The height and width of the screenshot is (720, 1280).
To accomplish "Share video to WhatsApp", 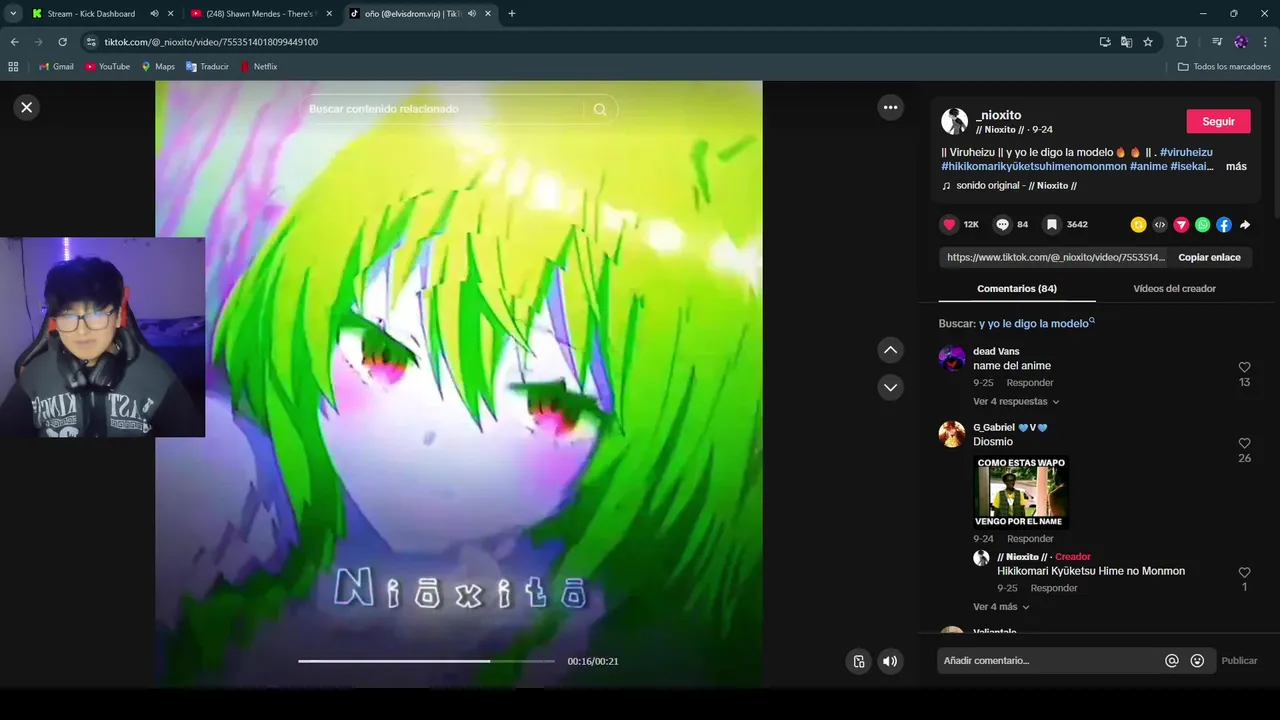I will (x=1202, y=225).
